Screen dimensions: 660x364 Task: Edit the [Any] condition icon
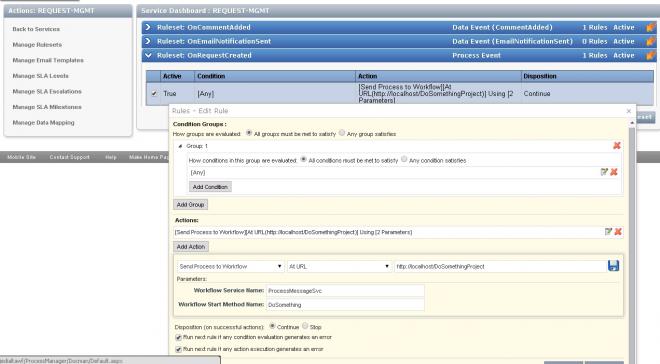click(604, 172)
